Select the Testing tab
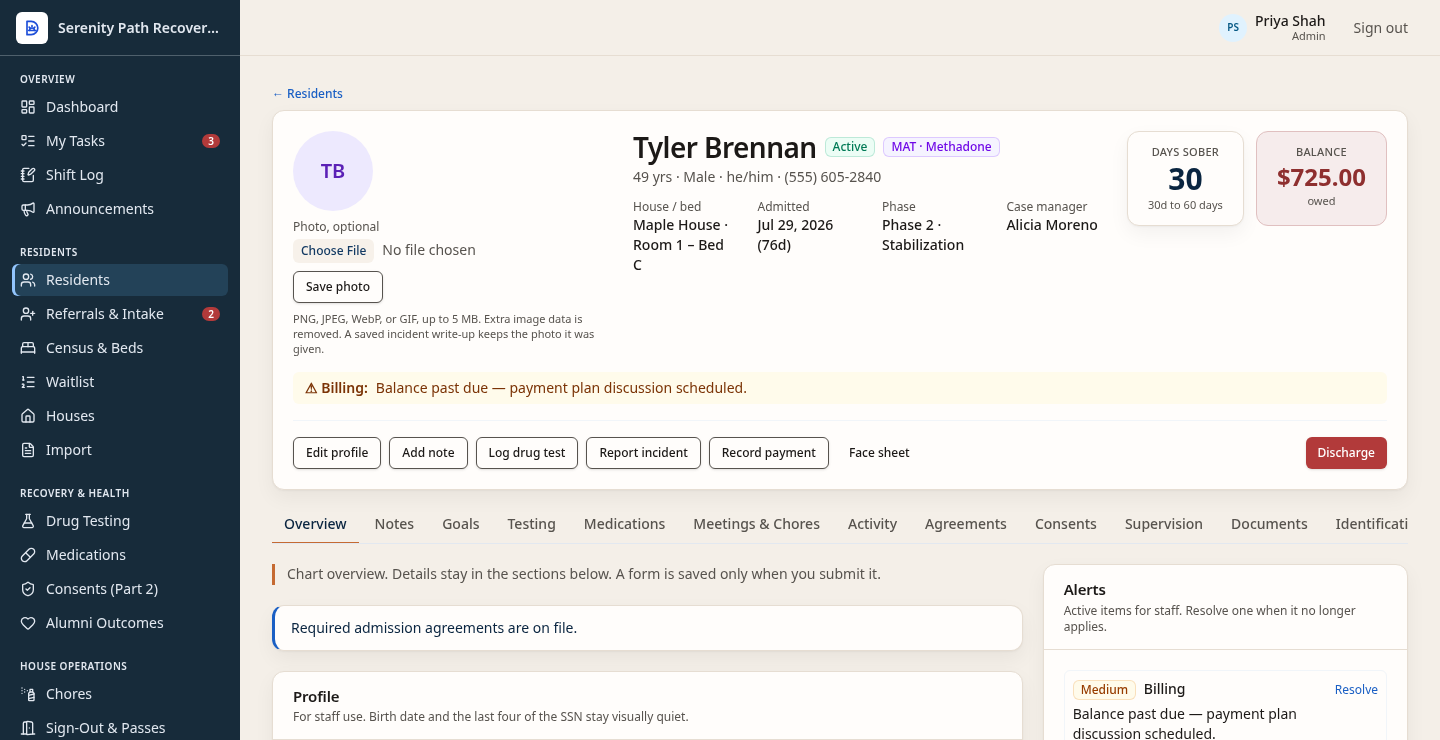 coord(531,524)
